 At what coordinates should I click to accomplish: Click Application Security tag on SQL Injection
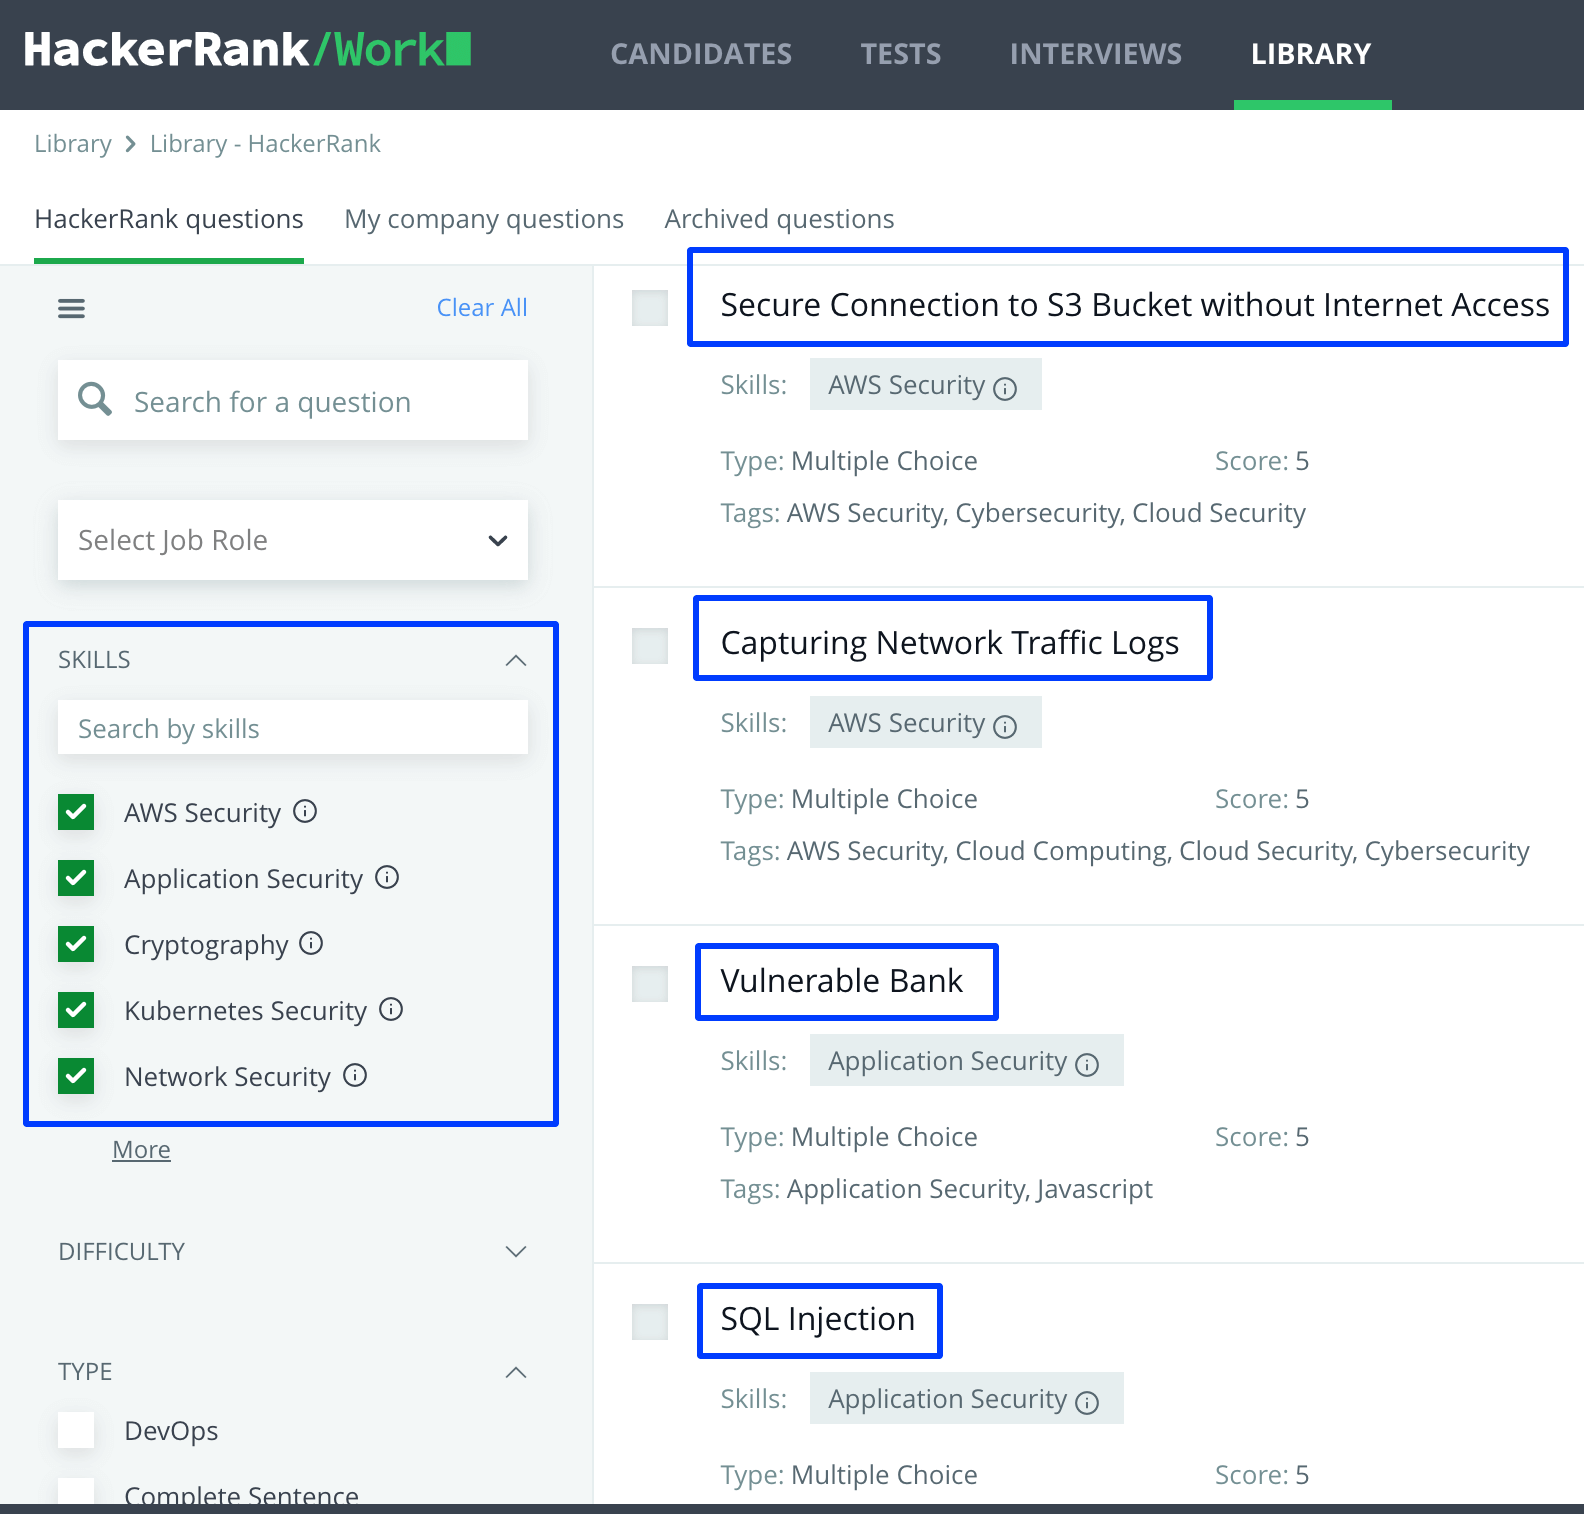tap(967, 1398)
